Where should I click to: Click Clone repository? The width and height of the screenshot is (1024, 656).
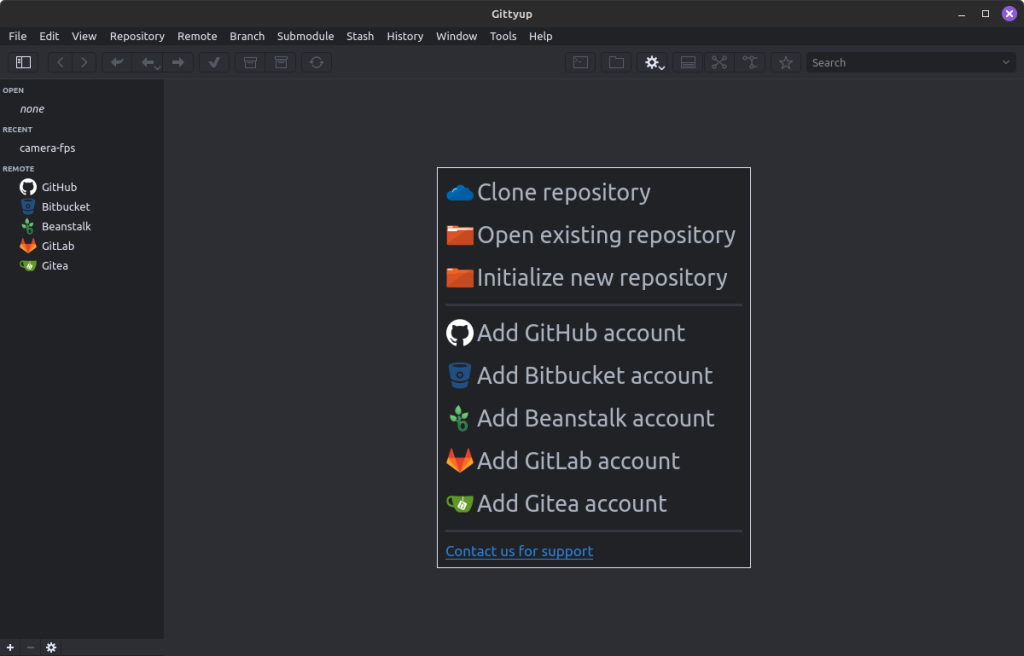pyautogui.click(x=563, y=192)
